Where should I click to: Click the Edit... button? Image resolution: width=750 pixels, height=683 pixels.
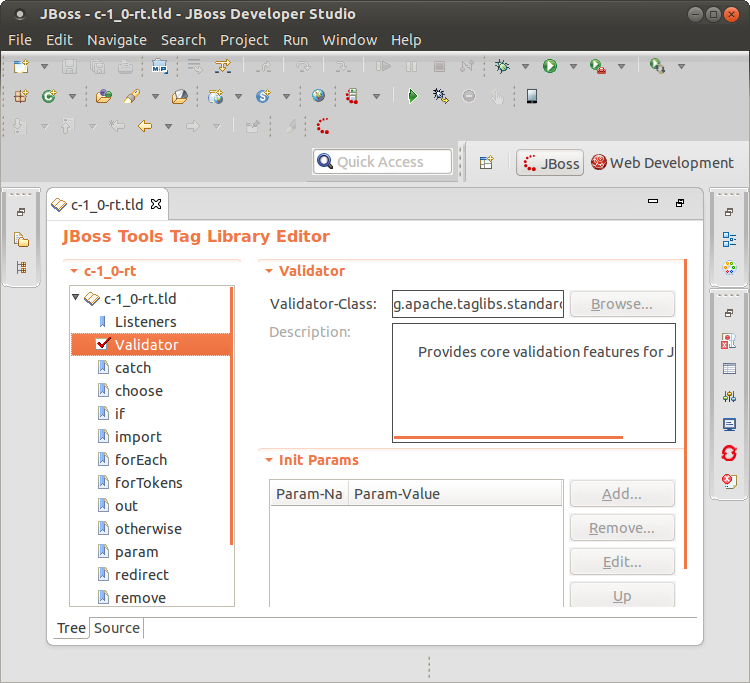click(x=622, y=562)
